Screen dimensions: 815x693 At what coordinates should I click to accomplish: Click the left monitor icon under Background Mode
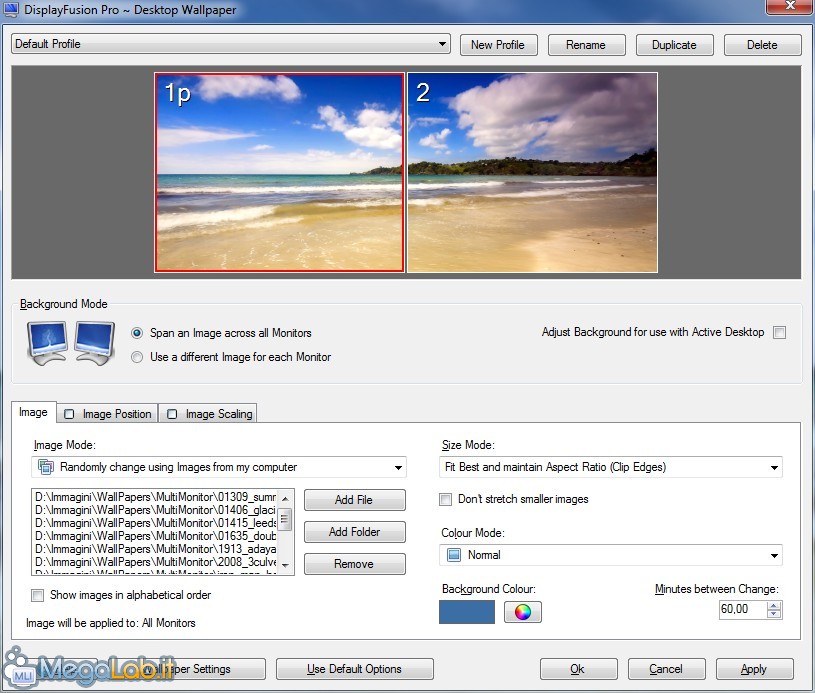pos(47,343)
